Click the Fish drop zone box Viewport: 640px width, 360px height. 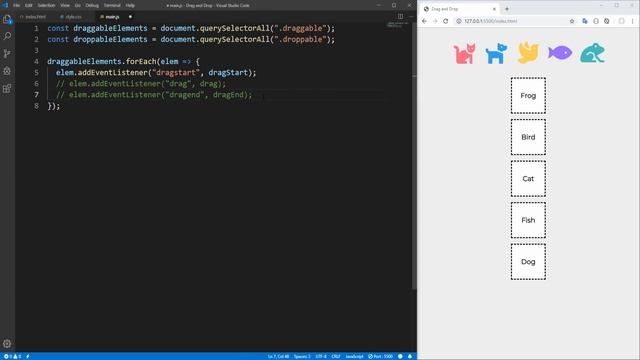(x=528, y=220)
